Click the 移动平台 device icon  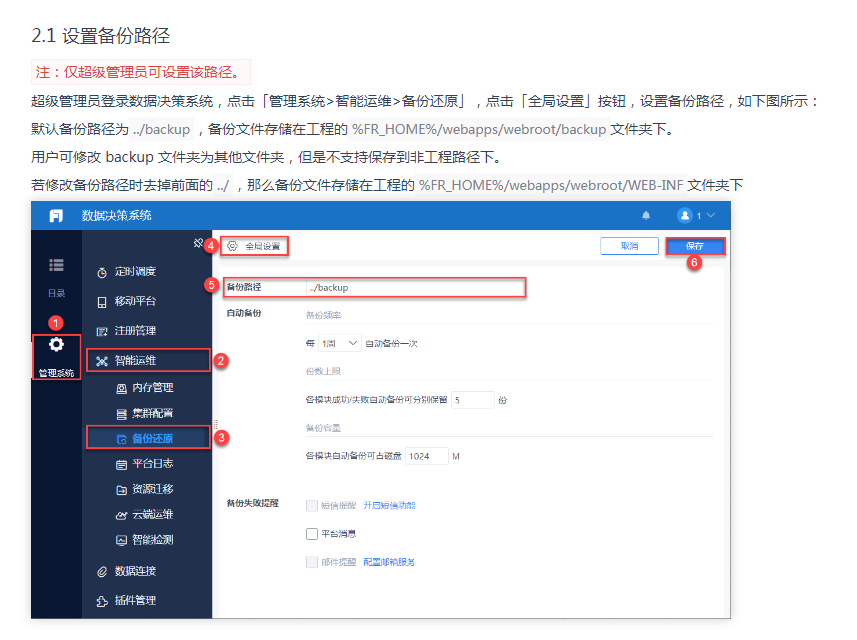pos(102,302)
